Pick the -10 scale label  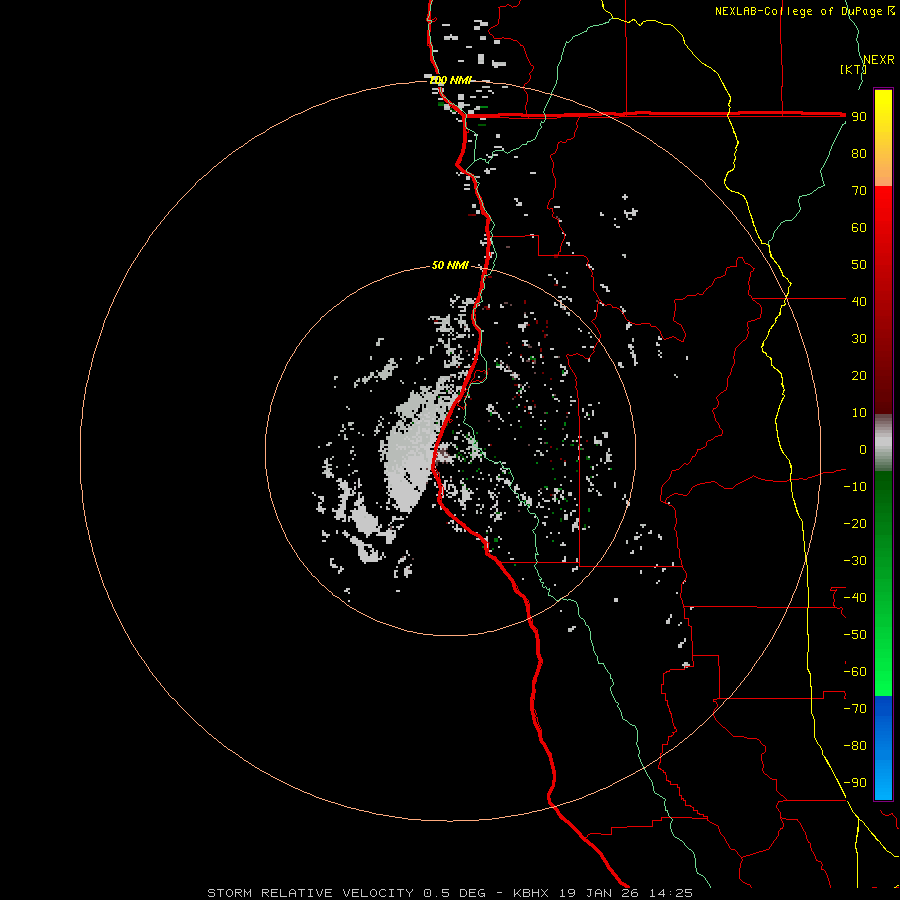pos(855,487)
